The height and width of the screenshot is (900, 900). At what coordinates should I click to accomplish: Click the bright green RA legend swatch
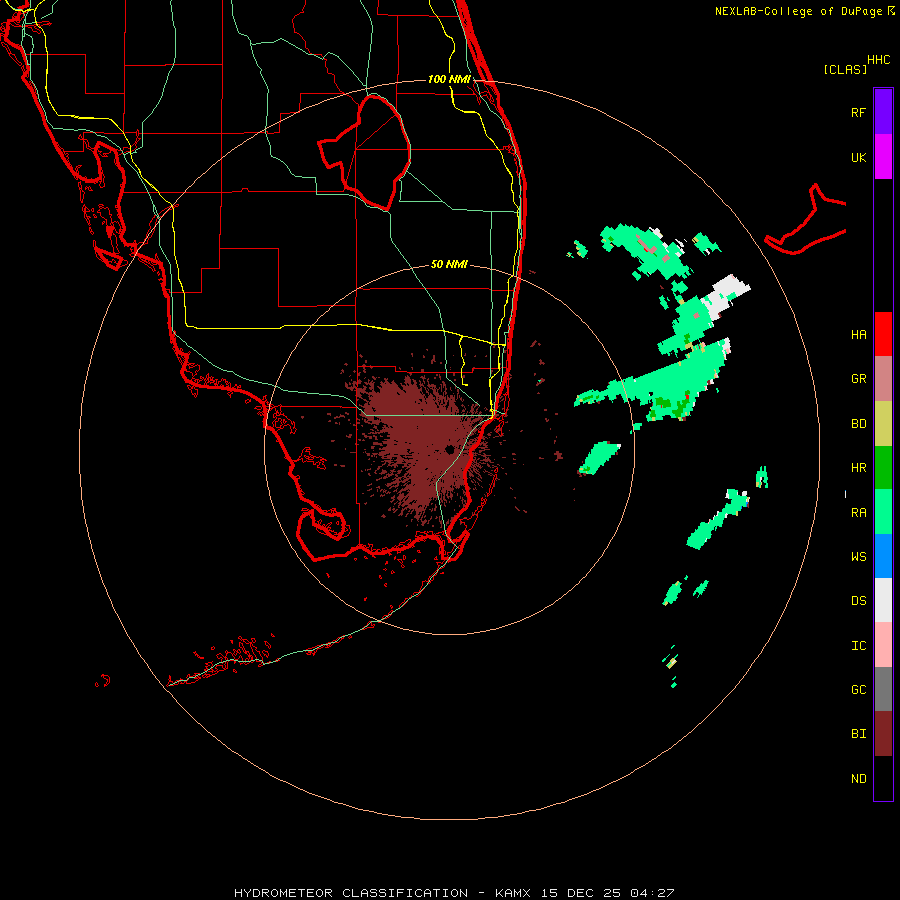883,512
